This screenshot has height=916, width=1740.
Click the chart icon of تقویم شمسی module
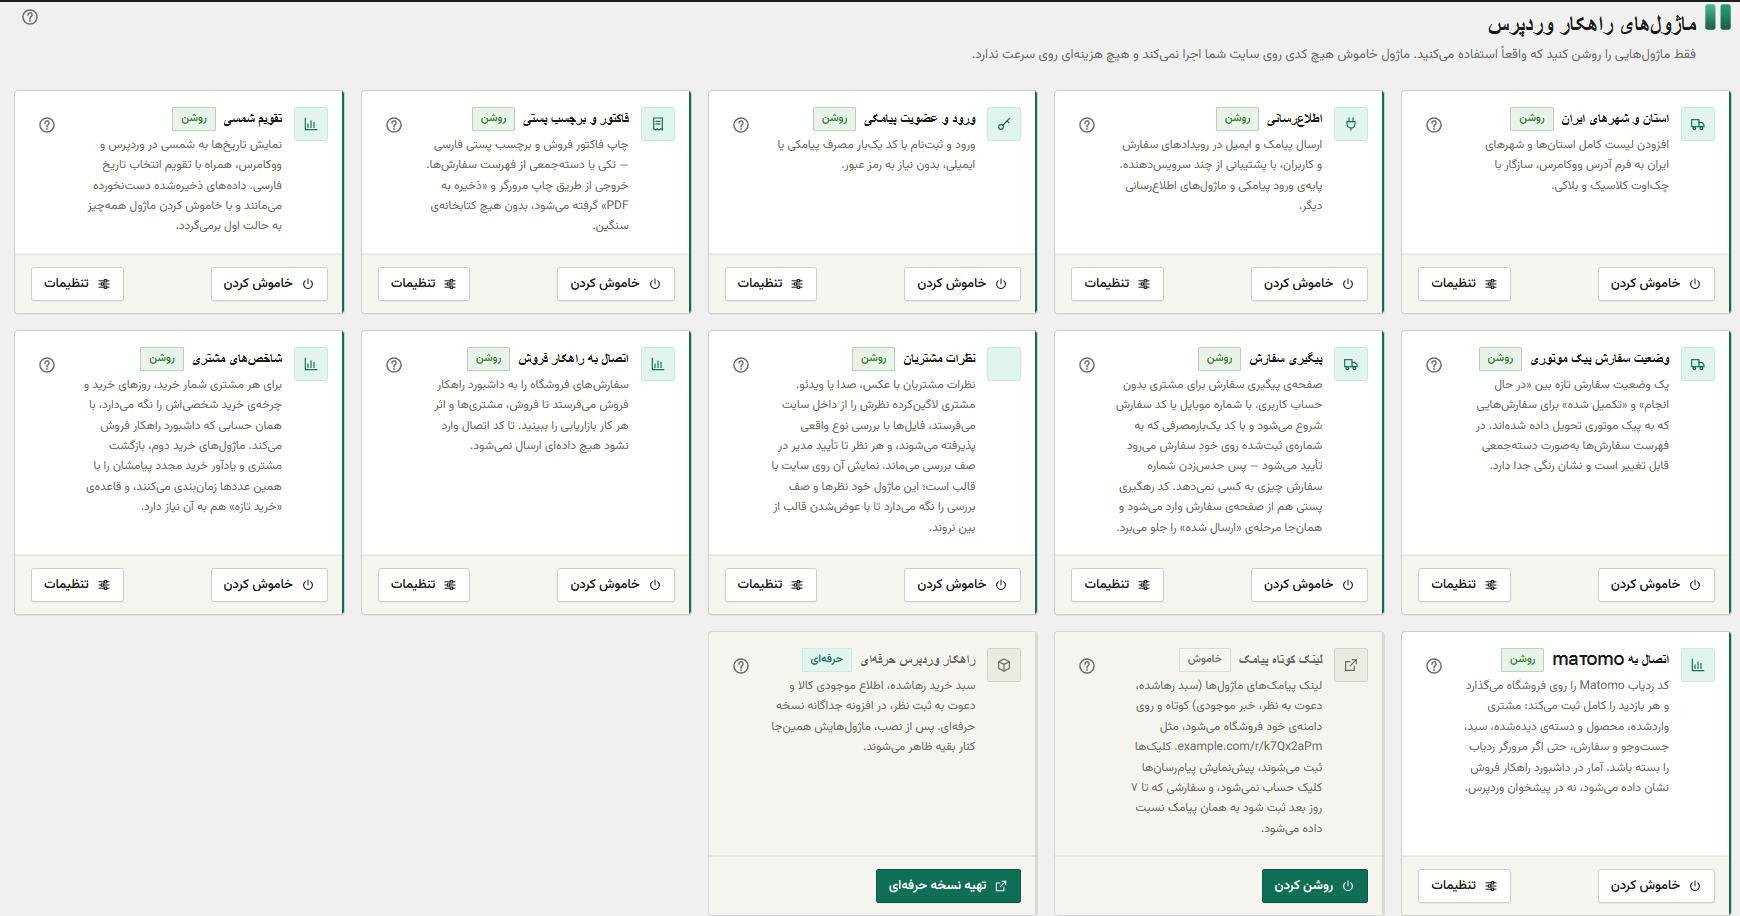tap(311, 124)
